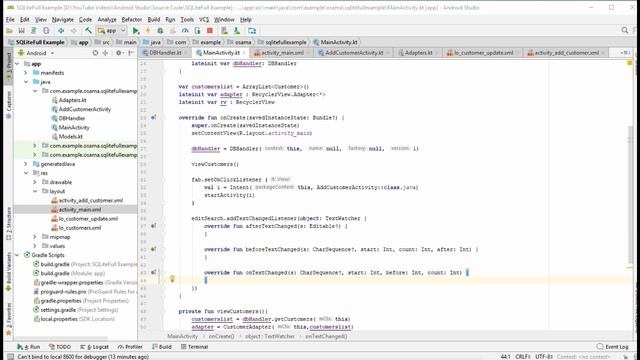
Task: Click the Open folder toolbar icon
Action: click(9, 31)
